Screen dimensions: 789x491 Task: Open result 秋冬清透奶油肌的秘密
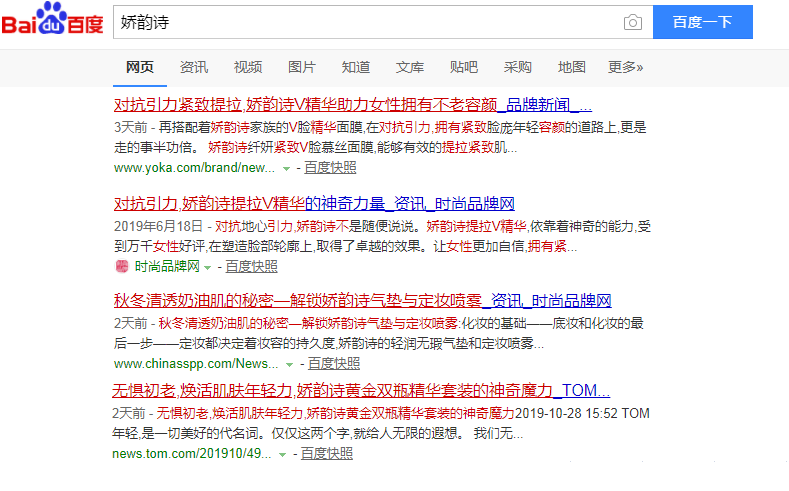coord(362,301)
